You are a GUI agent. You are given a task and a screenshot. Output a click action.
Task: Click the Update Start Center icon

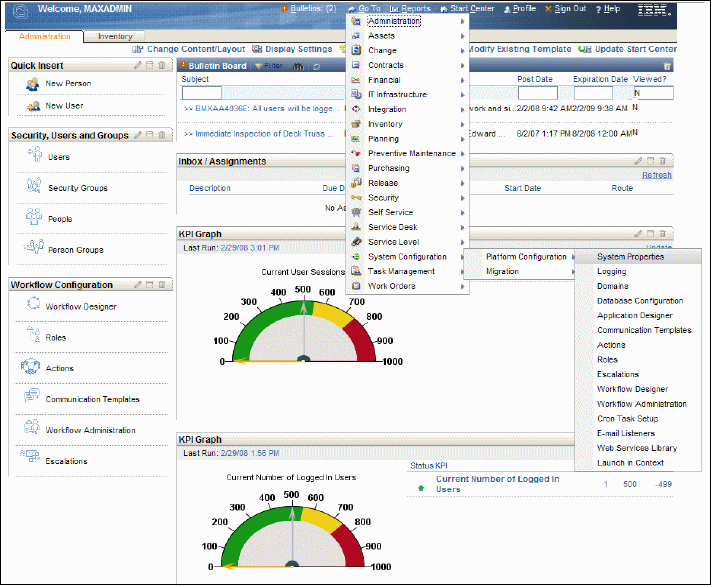(x=584, y=49)
